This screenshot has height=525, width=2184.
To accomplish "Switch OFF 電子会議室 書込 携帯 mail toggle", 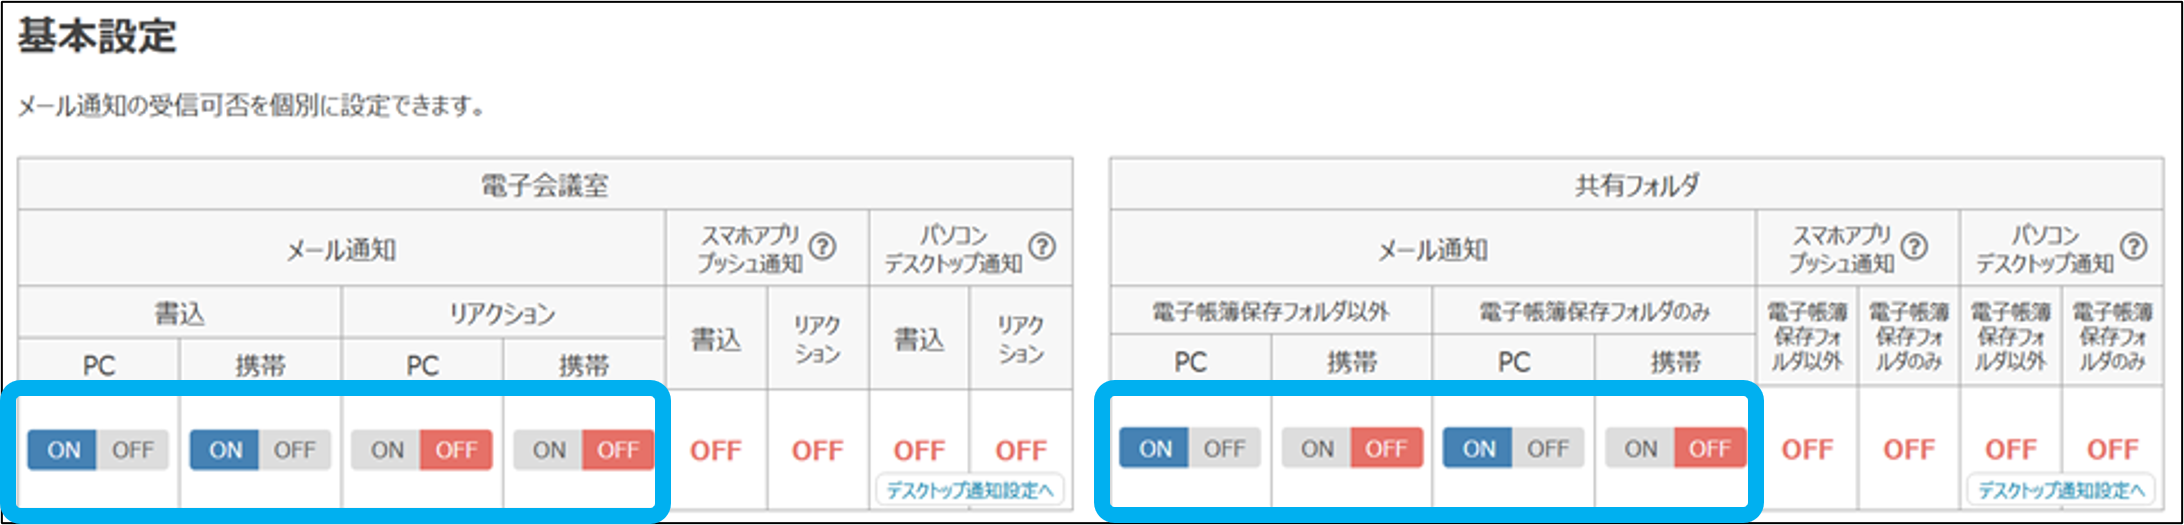I will tap(294, 450).
